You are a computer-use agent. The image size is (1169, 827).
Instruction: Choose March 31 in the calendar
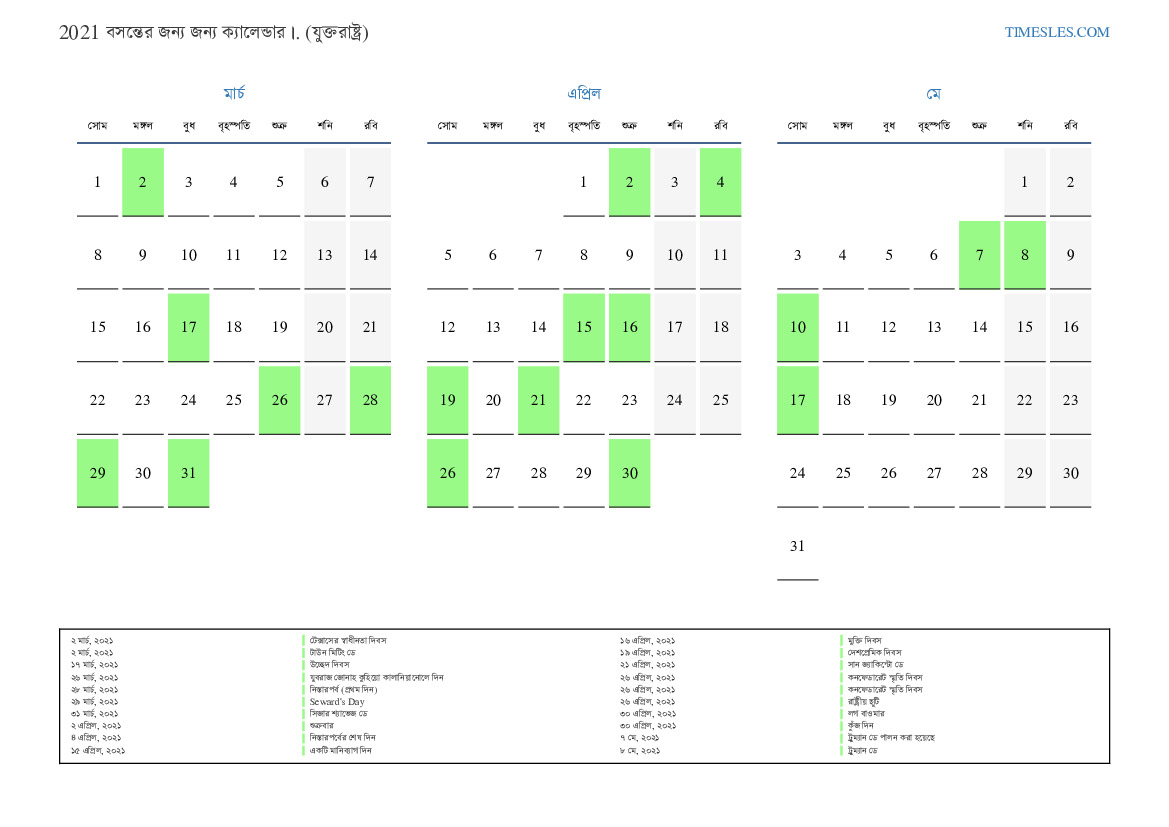(x=189, y=473)
